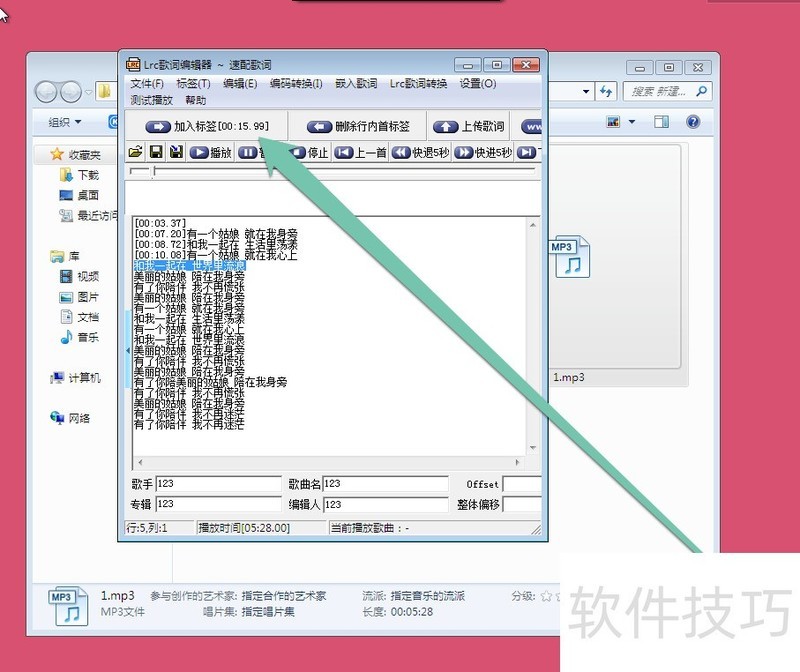Viewport: 800px width, 672px height.
Task: Fast forward using 快进5秒 button
Action: [483, 153]
